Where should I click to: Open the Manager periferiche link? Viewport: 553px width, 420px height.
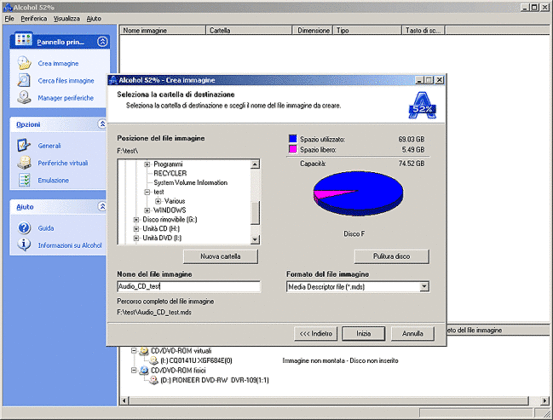(x=66, y=98)
